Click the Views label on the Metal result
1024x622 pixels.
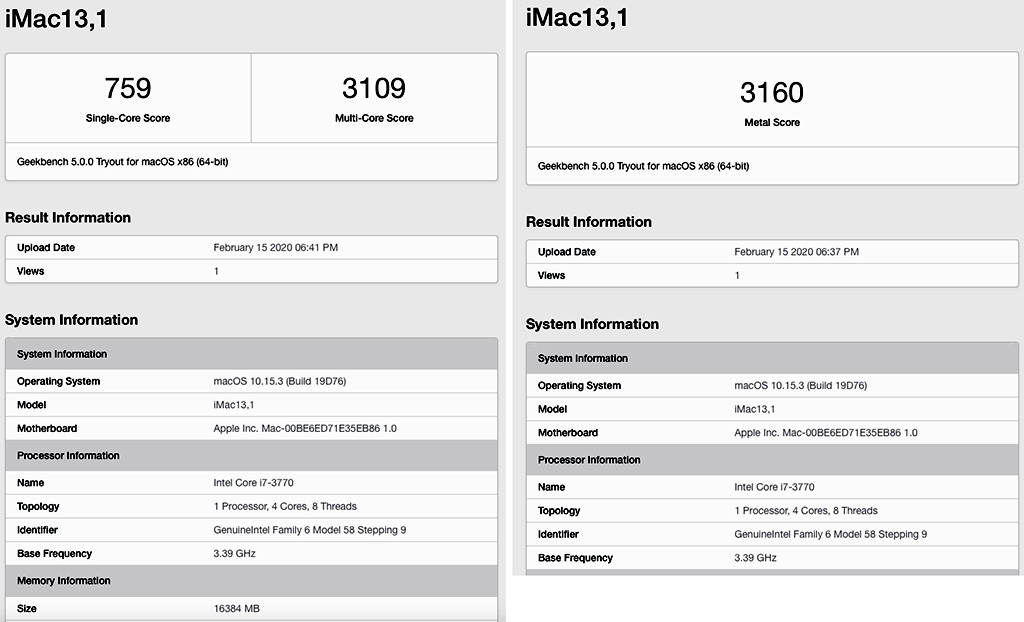coord(551,275)
